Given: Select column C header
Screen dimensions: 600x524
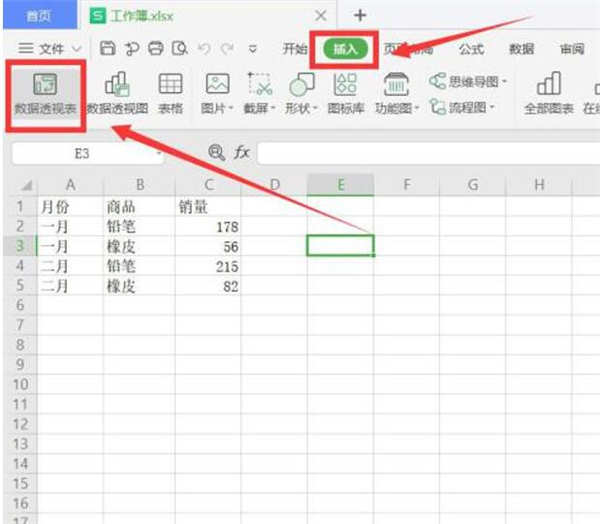Looking at the screenshot, I should tap(209, 185).
